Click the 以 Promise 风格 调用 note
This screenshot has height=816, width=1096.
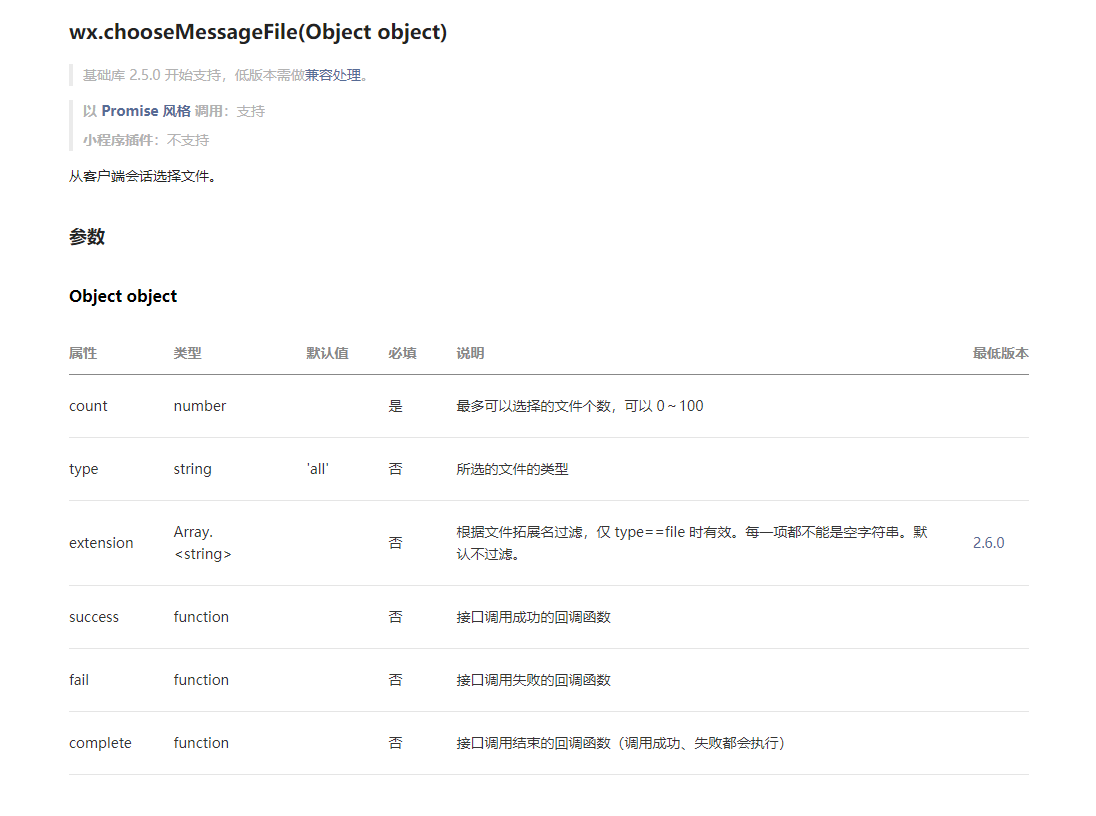pos(170,110)
